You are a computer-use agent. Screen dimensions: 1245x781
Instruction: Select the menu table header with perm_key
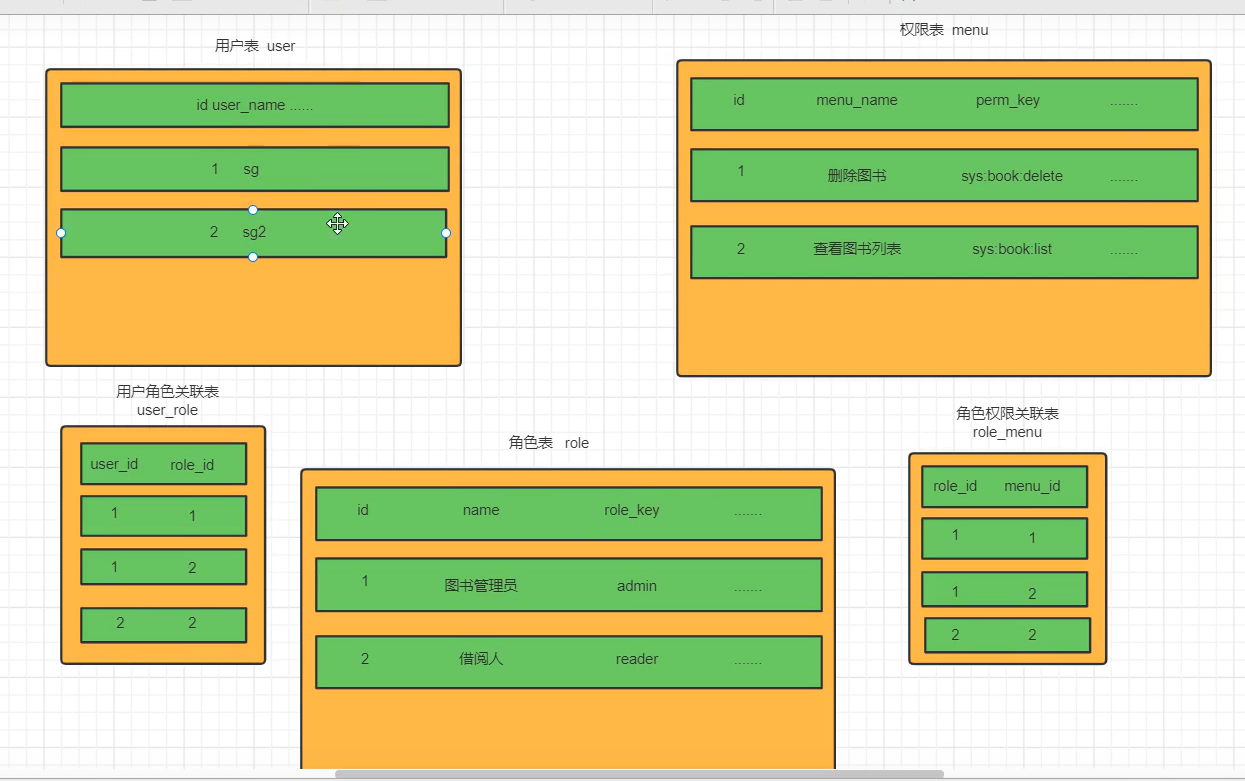(943, 104)
